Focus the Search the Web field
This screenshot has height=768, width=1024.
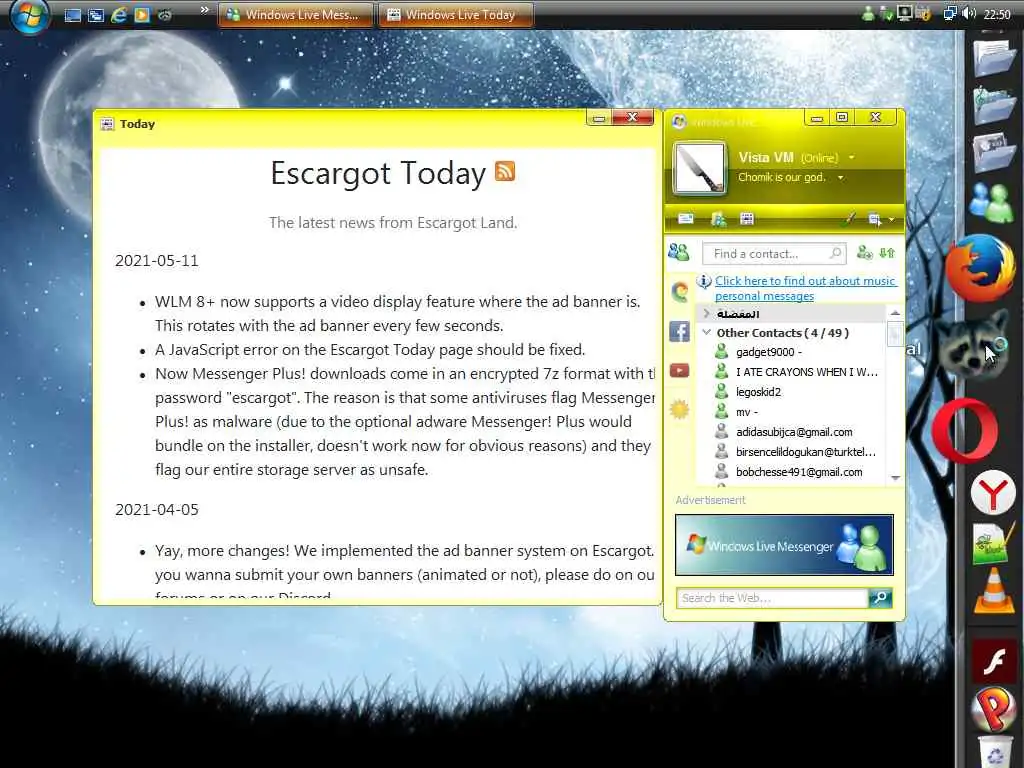pyautogui.click(x=773, y=598)
